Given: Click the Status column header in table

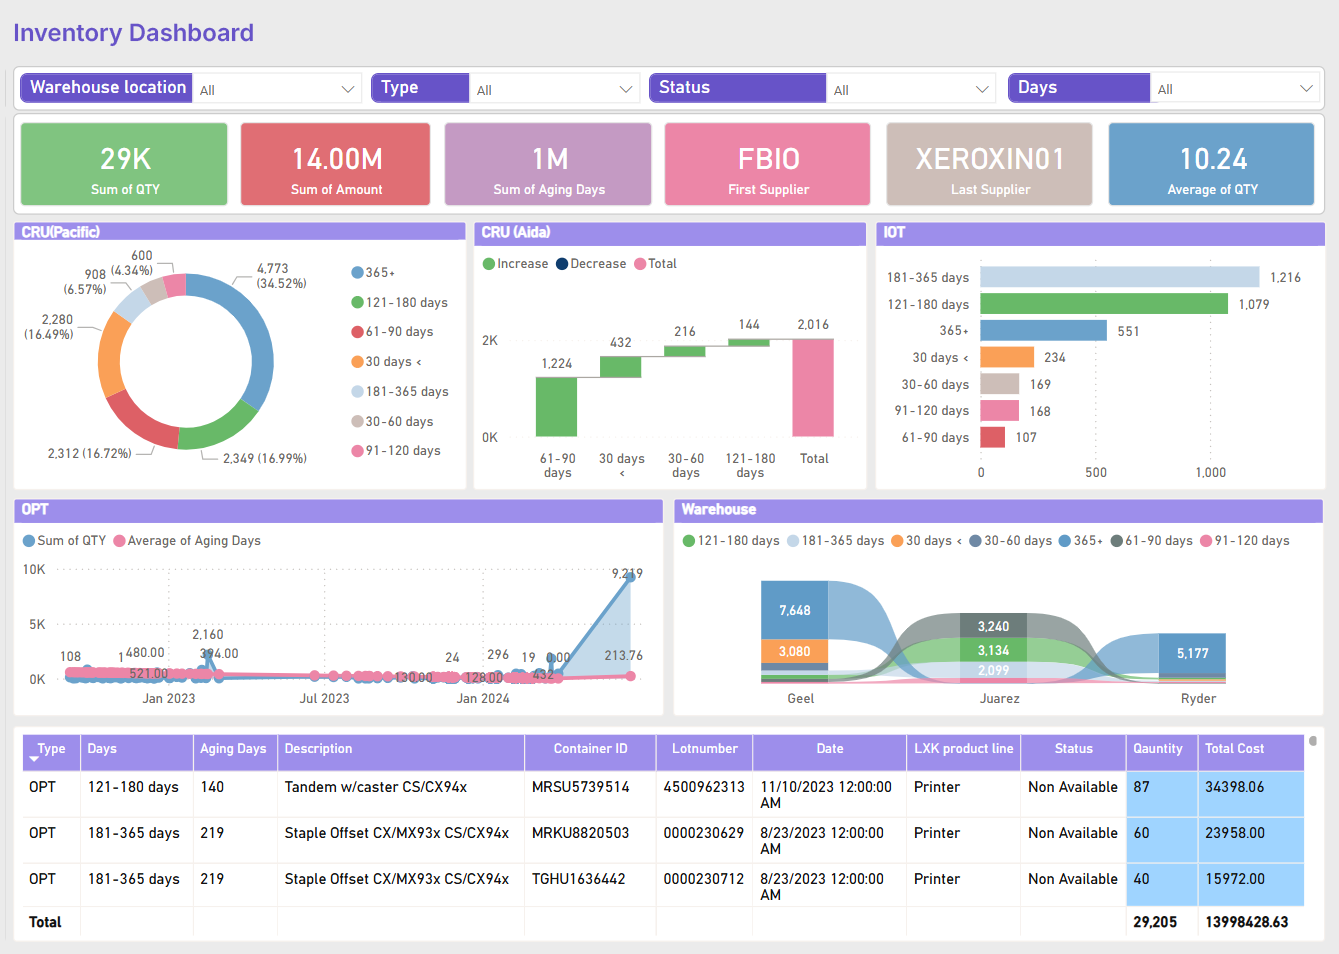Looking at the screenshot, I should point(1073,749).
